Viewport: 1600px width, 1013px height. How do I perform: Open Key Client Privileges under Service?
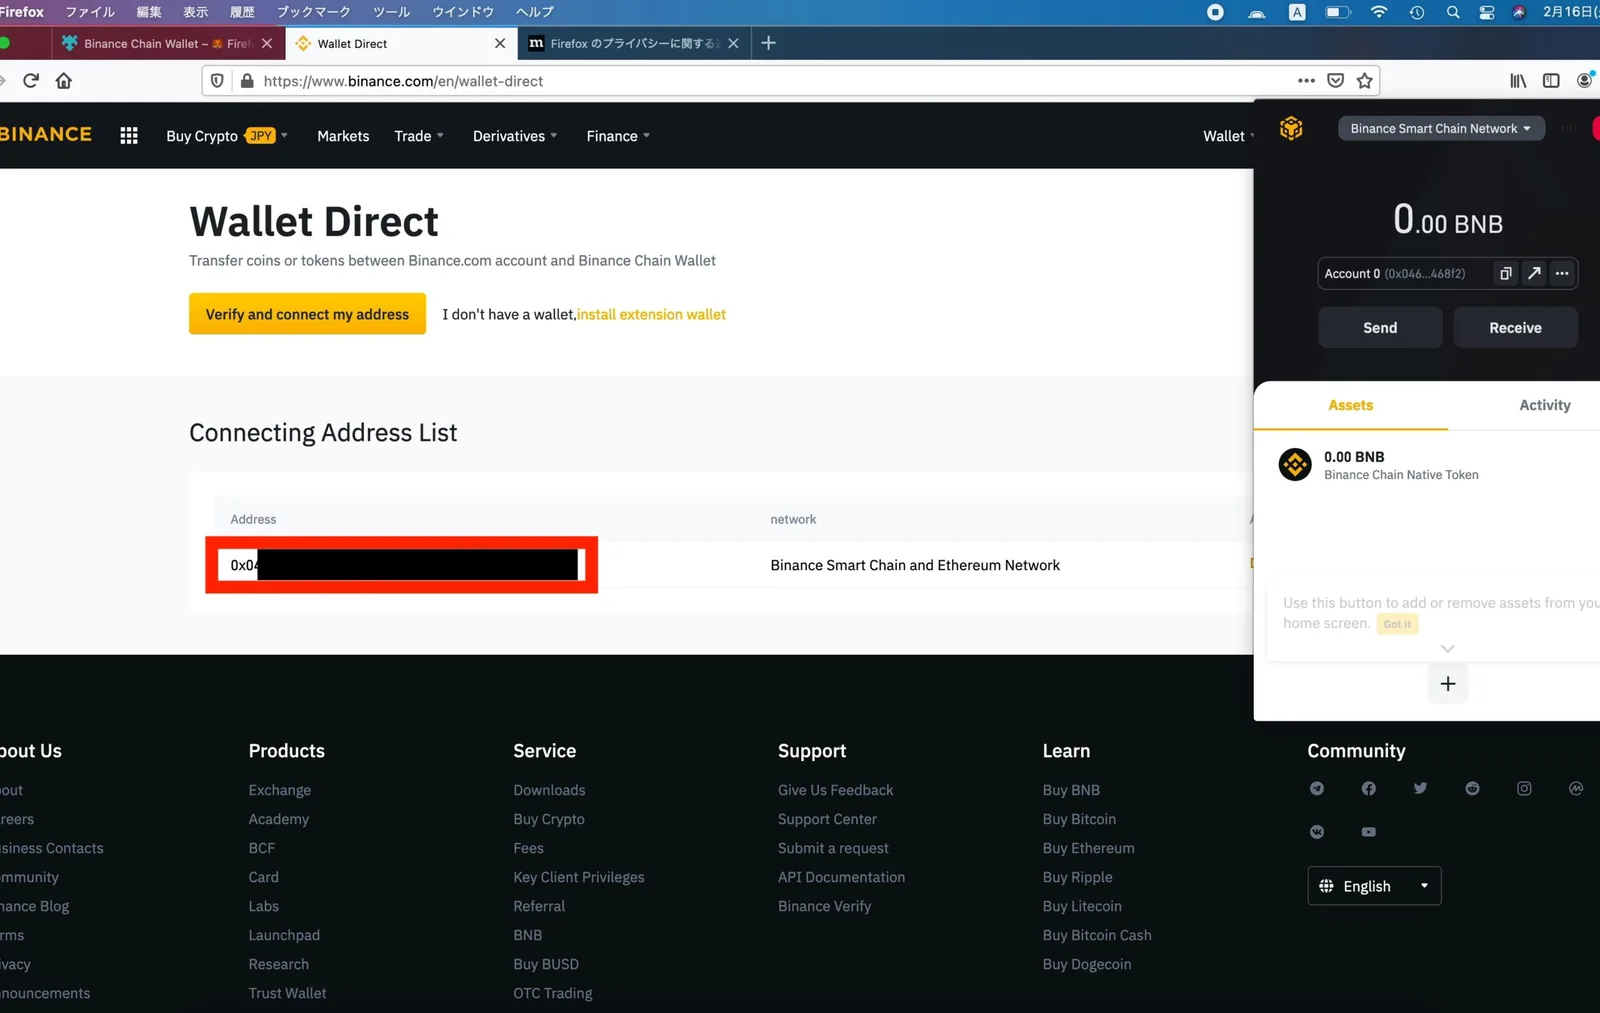tap(579, 877)
